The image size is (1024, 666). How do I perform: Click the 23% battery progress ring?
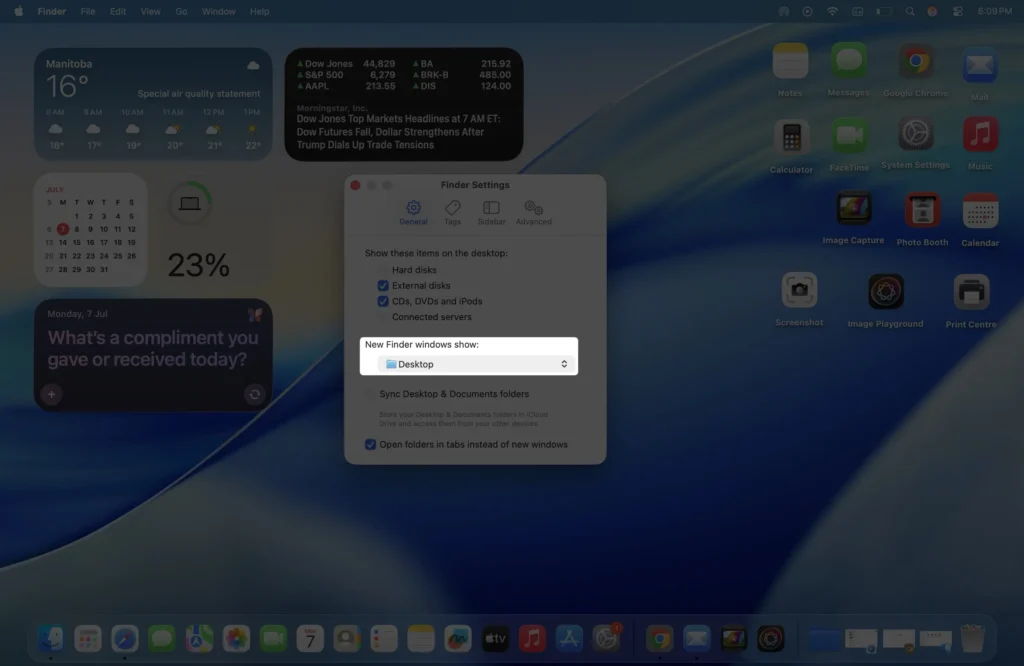pyautogui.click(x=191, y=203)
